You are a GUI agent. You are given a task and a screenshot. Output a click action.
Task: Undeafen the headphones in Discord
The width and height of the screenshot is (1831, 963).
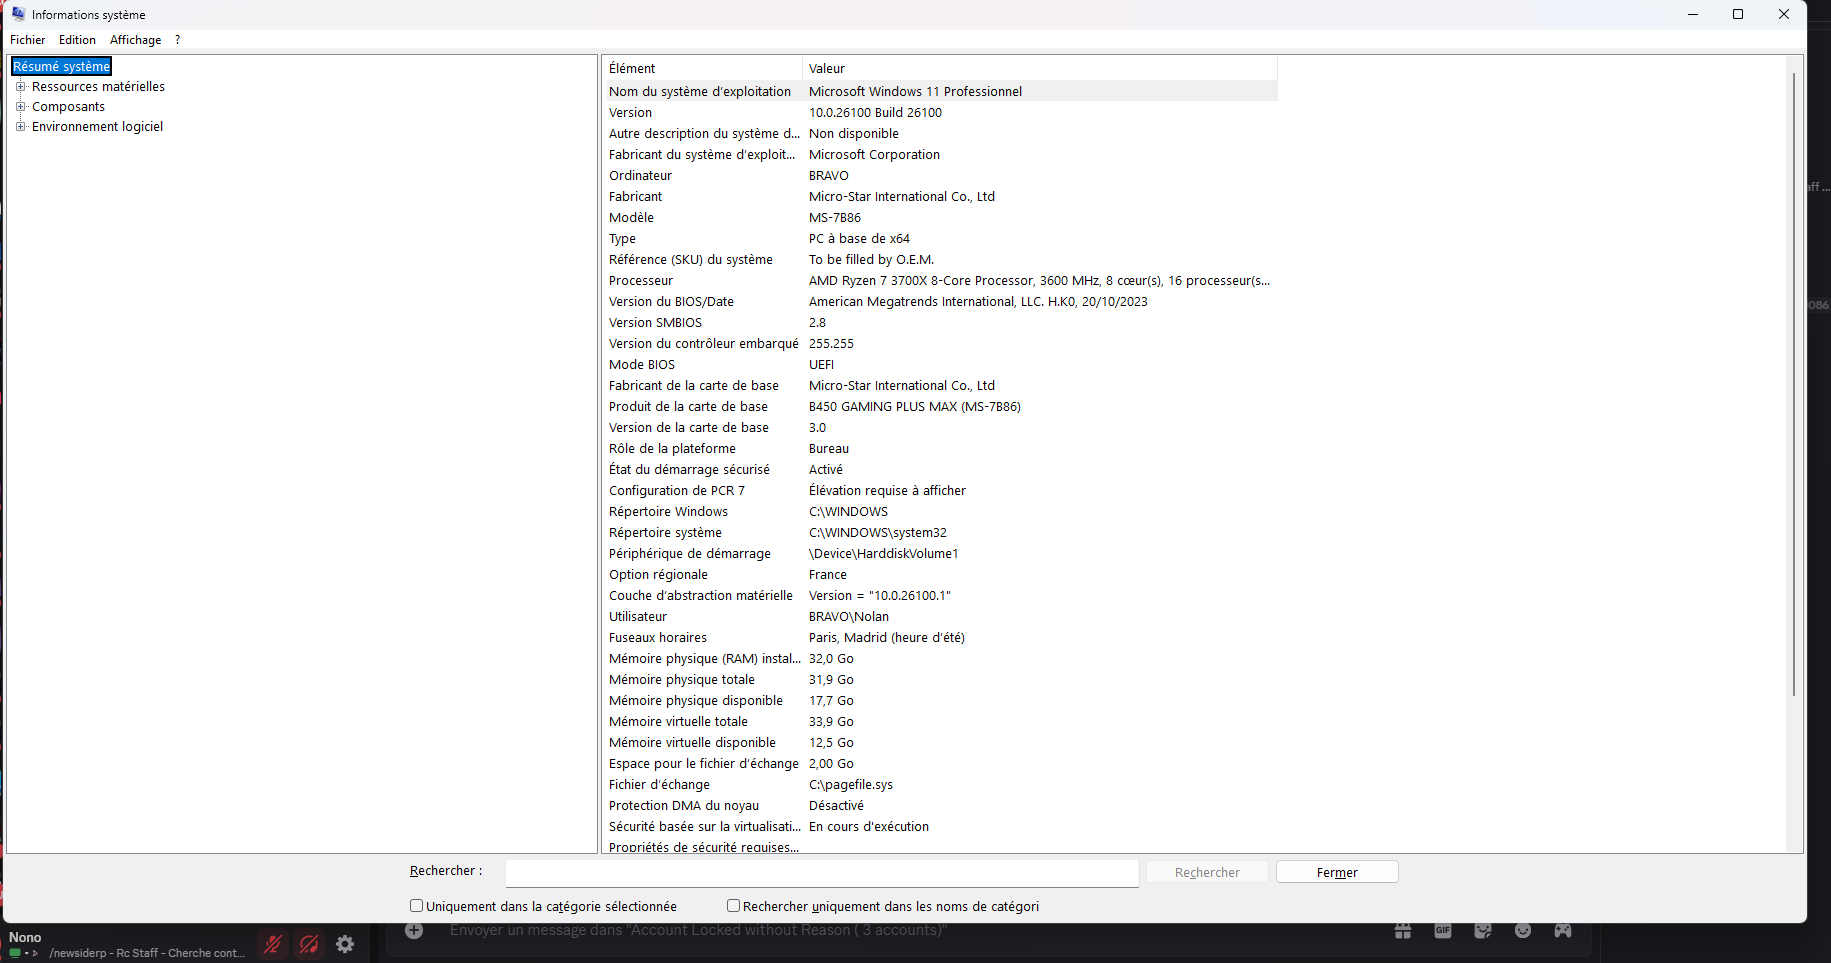click(309, 944)
